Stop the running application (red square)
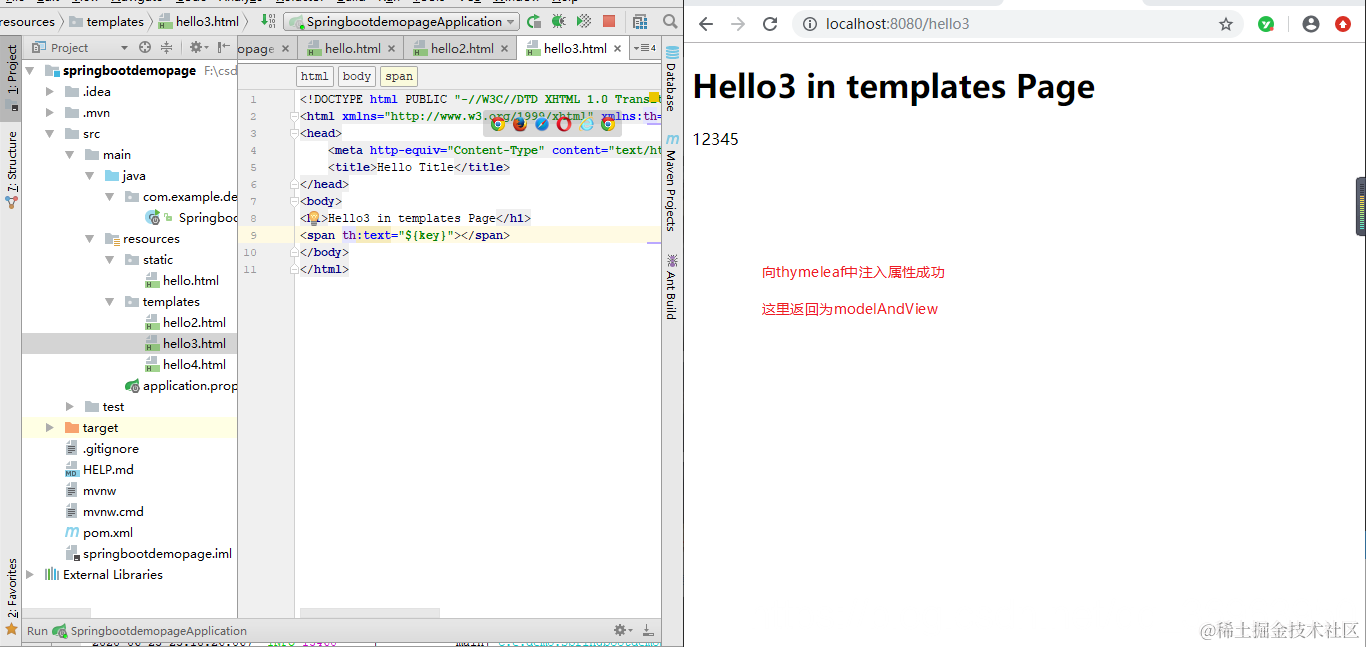Screen dimensions: 1366x647 (x=609, y=21)
